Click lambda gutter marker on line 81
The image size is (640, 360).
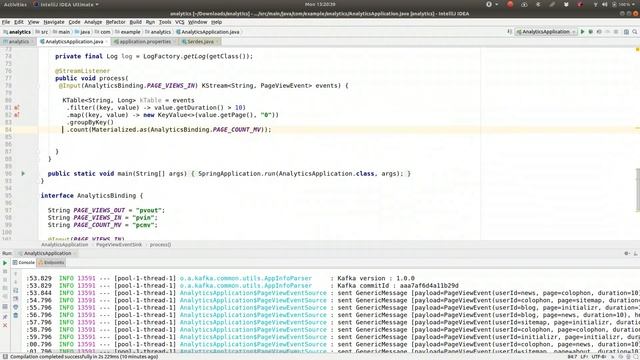[17, 108]
